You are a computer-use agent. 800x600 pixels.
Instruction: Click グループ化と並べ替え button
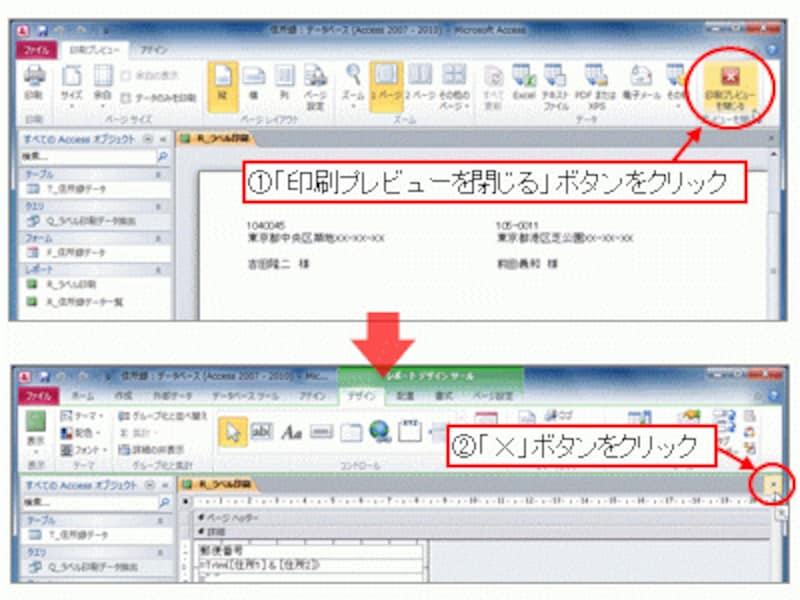click(163, 416)
